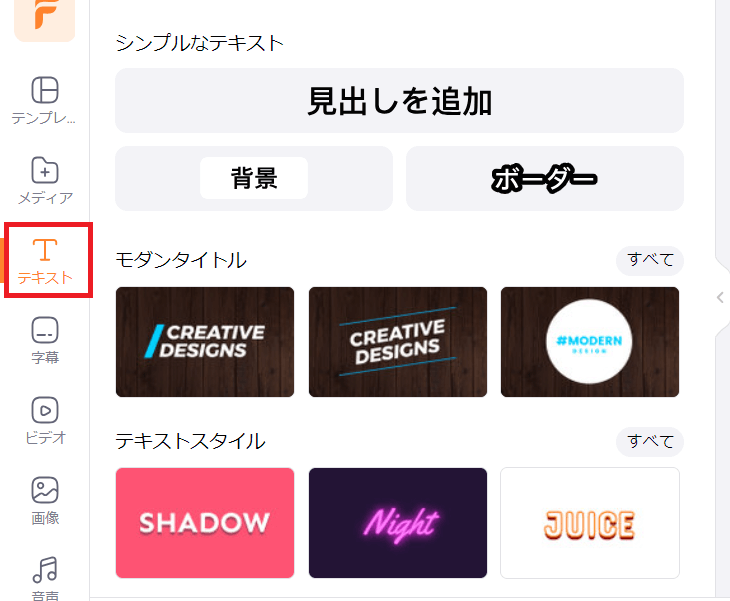The height and width of the screenshot is (601, 730).
Task: Show all Text Style (テキストスタイル) presets
Action: pyautogui.click(x=650, y=442)
